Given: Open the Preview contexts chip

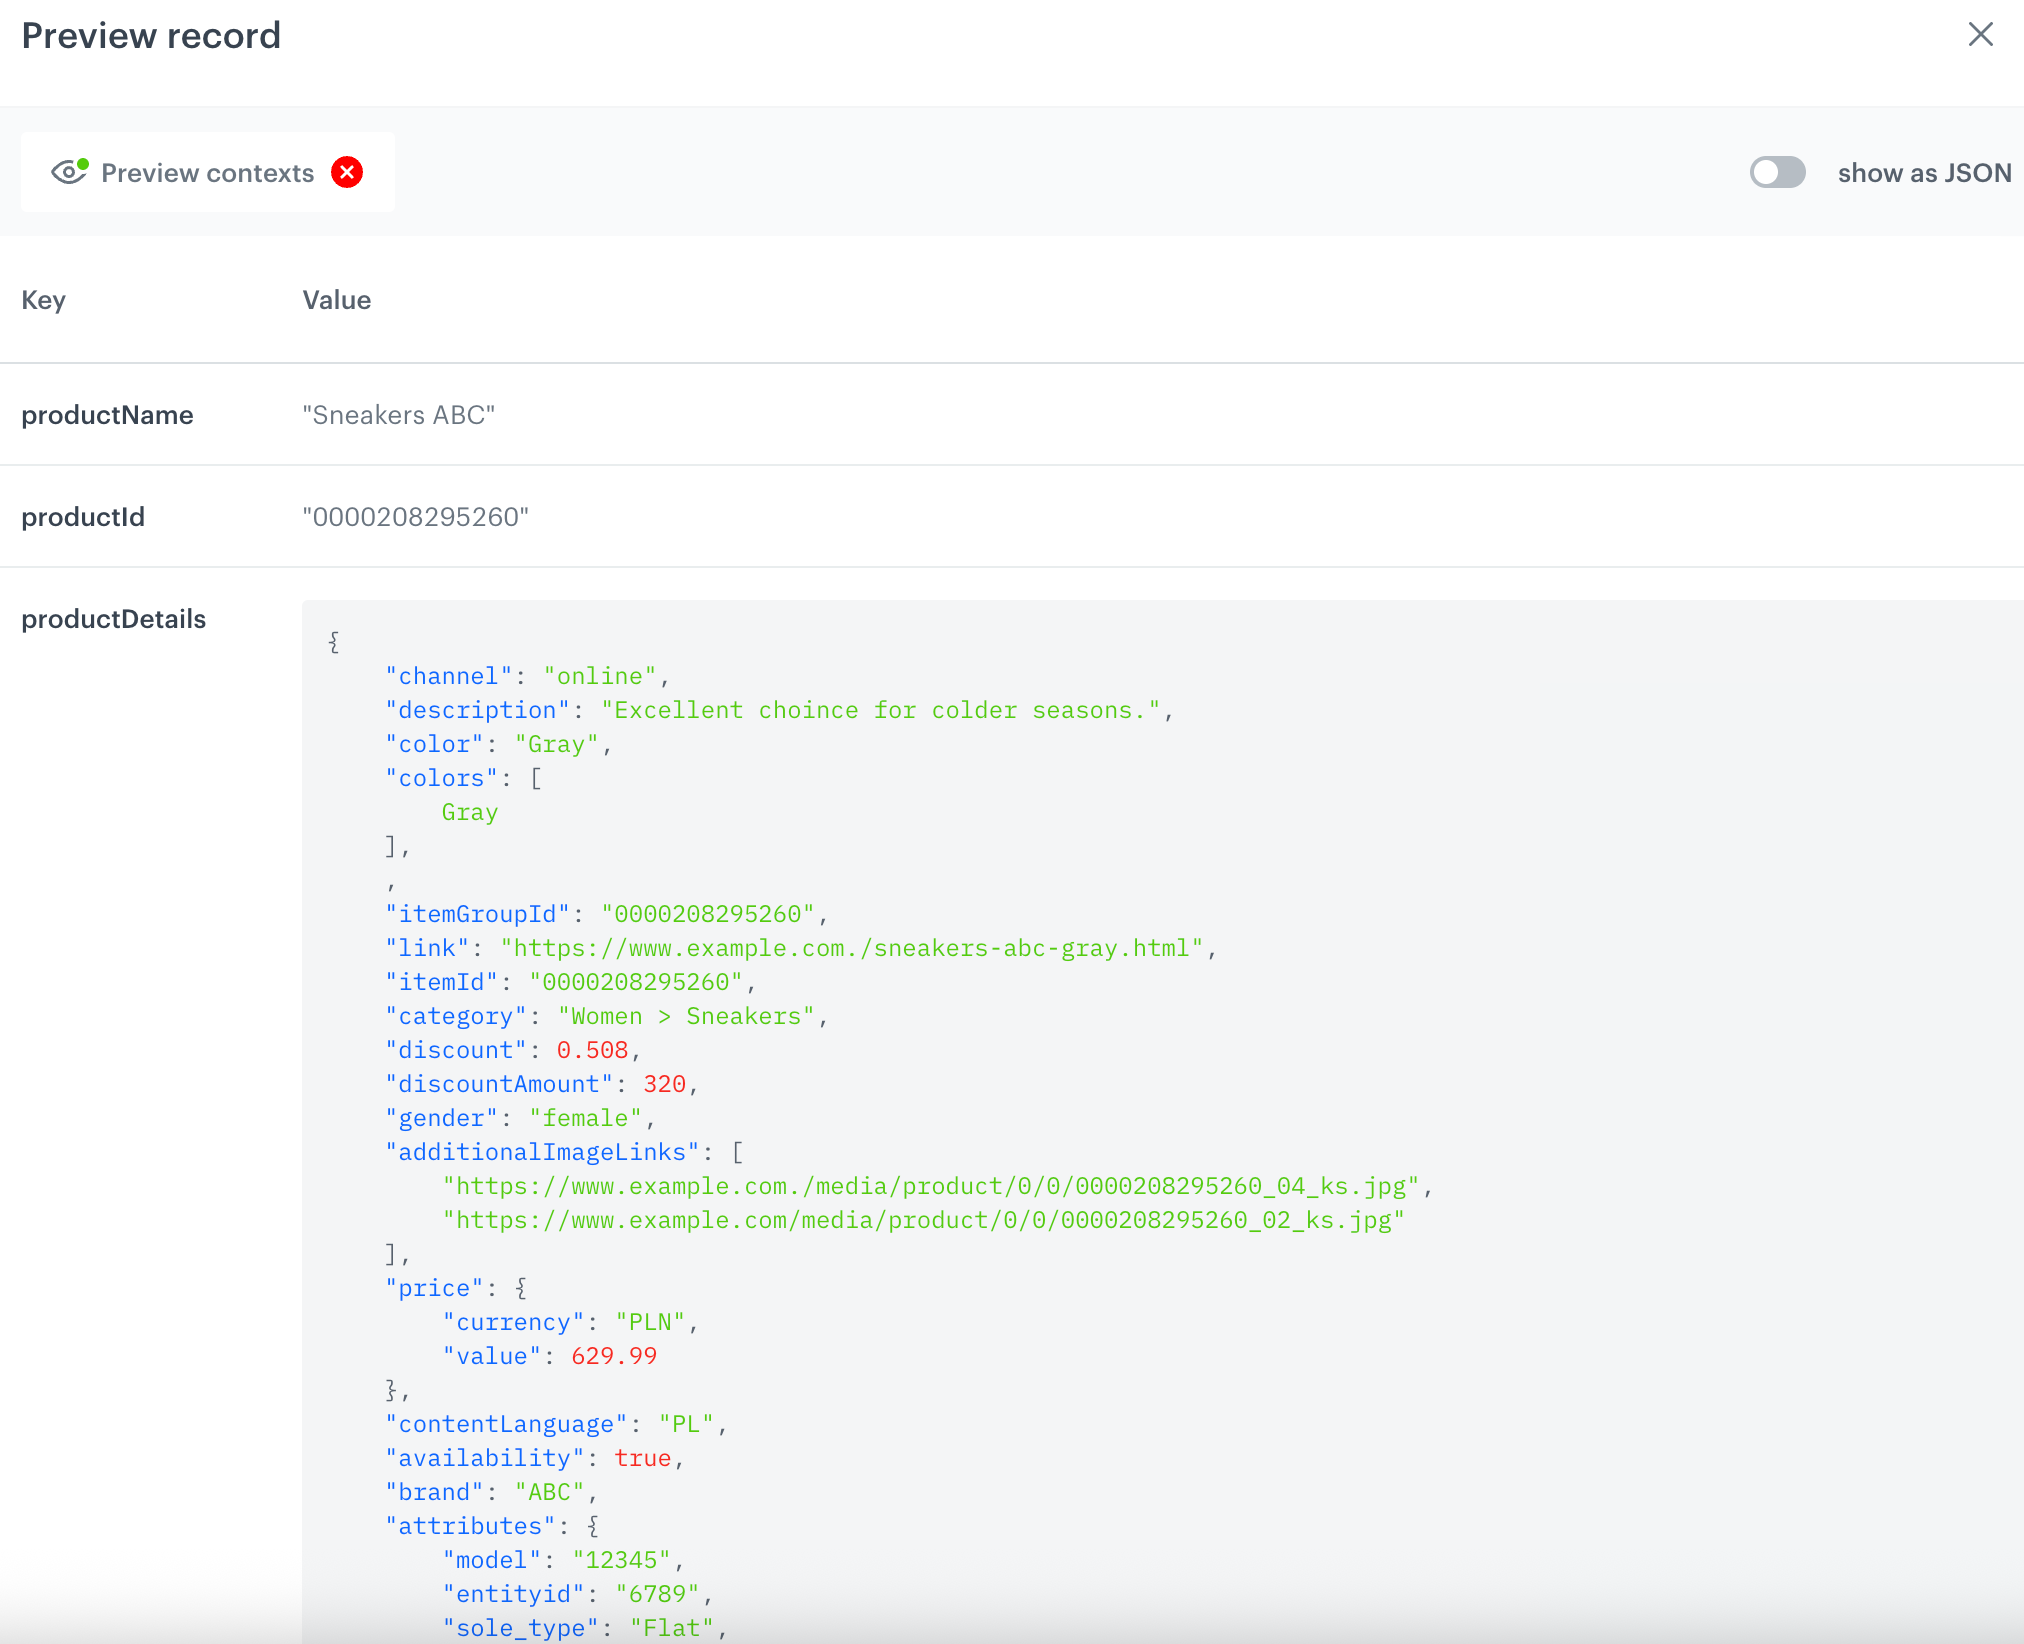Looking at the screenshot, I should tap(205, 172).
